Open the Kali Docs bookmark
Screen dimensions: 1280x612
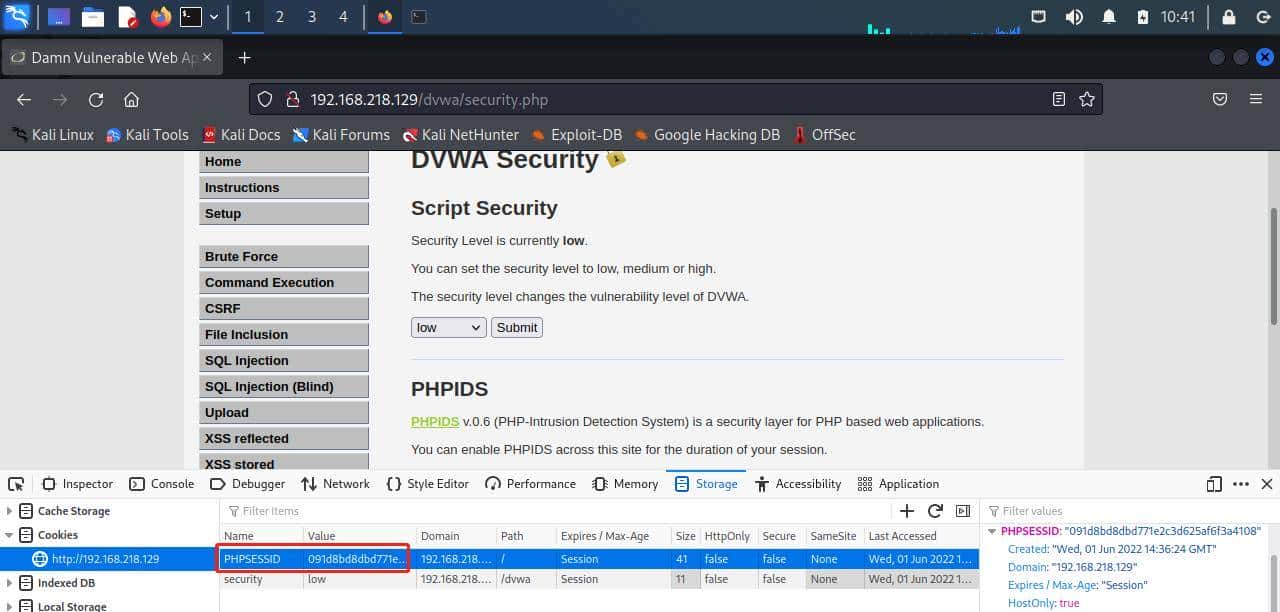tap(240, 134)
